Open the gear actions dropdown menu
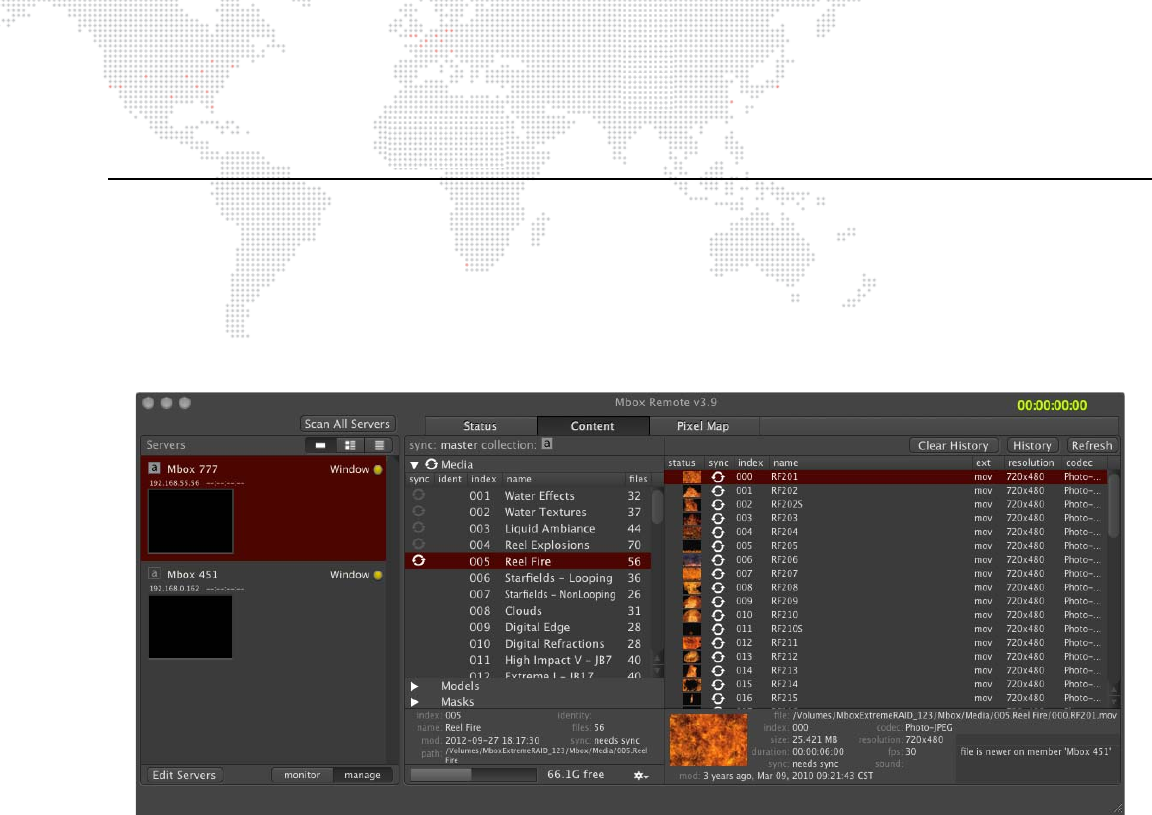This screenshot has width=1152, height=815. (641, 775)
